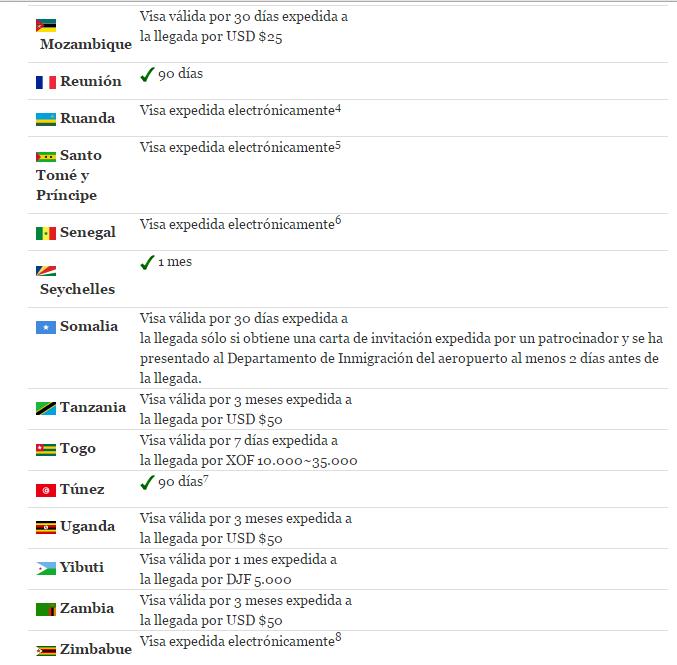Viewport: 677px width, 665px height.
Task: Click the Ruanda flag icon
Action: [x=45, y=119]
